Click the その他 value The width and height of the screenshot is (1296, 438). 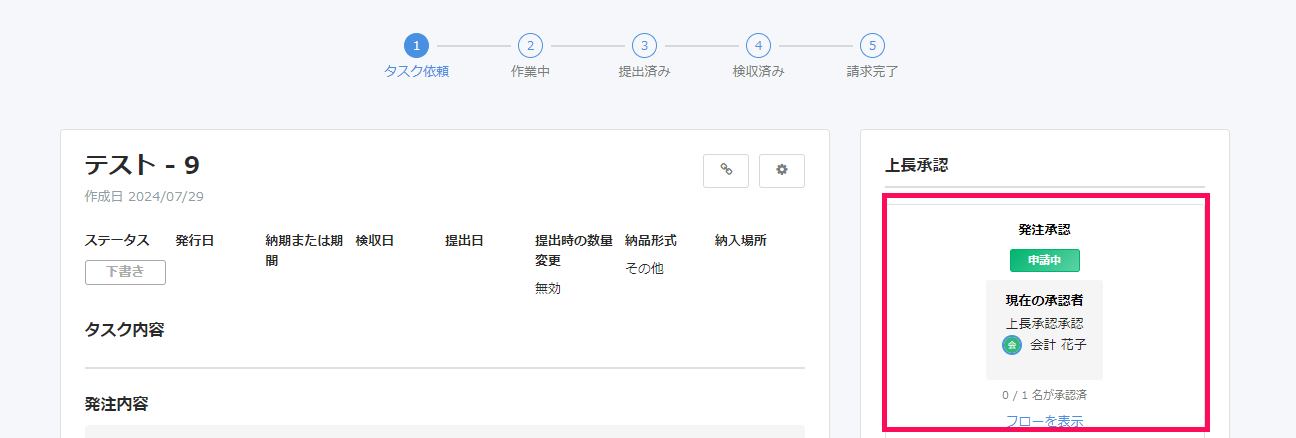pos(644,268)
